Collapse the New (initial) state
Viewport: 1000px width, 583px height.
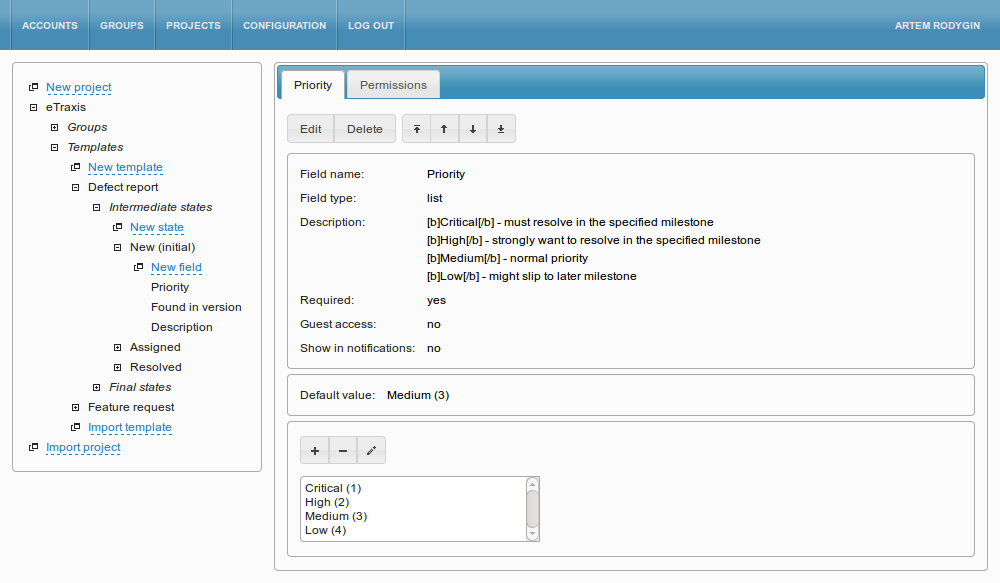pyautogui.click(x=118, y=247)
